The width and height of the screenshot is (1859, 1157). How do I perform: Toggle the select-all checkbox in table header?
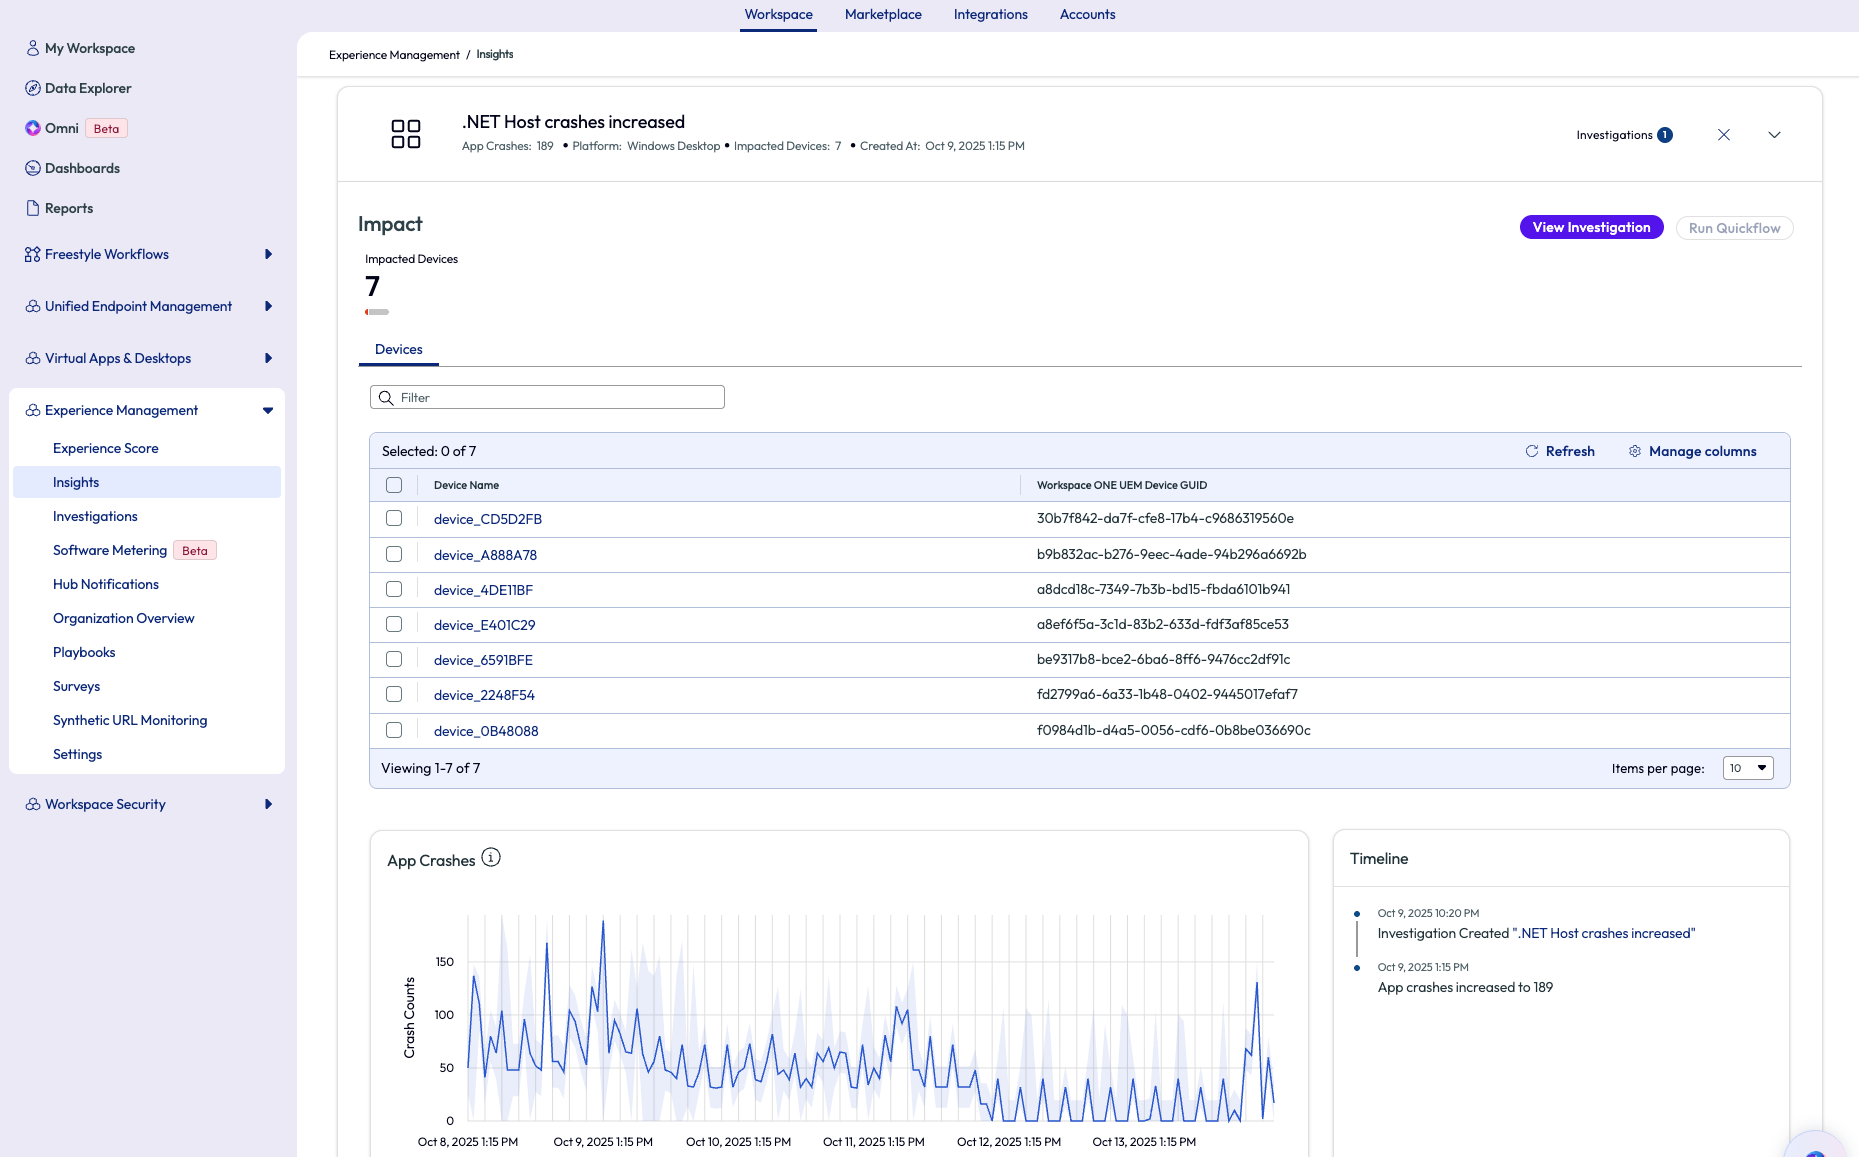point(394,485)
